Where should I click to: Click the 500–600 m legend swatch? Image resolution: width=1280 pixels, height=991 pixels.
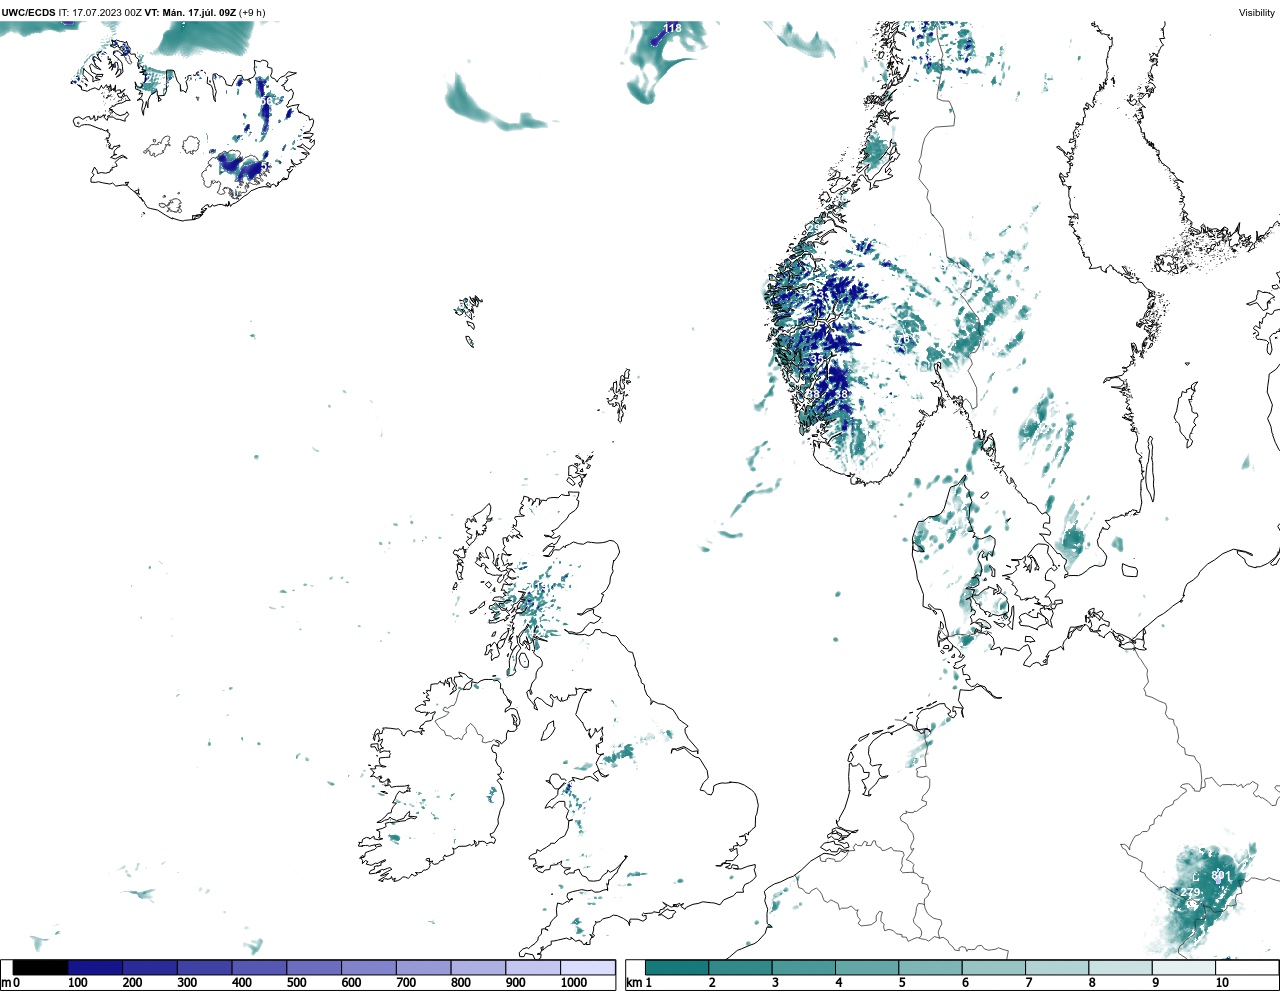(x=314, y=967)
